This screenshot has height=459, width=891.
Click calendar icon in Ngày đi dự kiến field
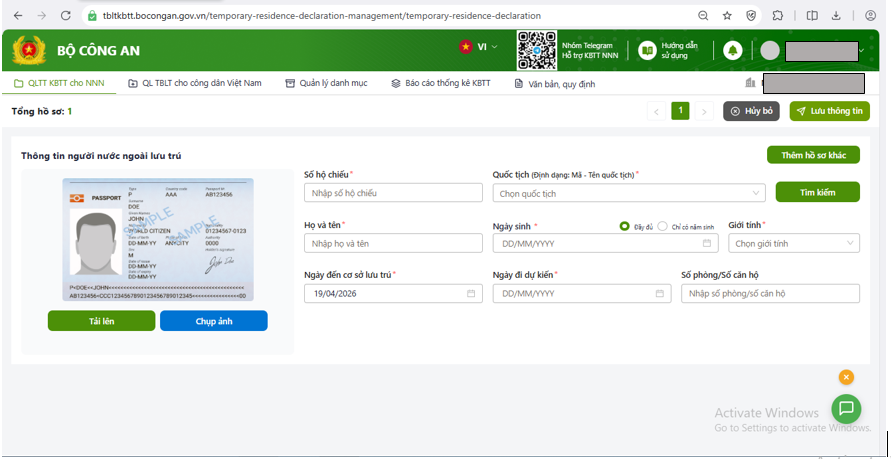tap(660, 294)
